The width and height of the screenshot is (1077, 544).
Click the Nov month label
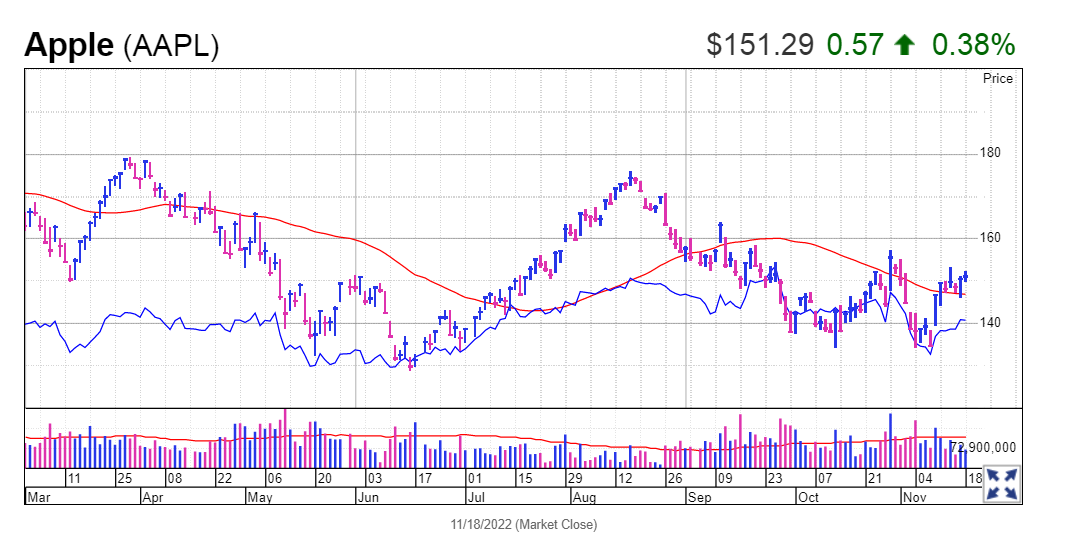pos(915,497)
